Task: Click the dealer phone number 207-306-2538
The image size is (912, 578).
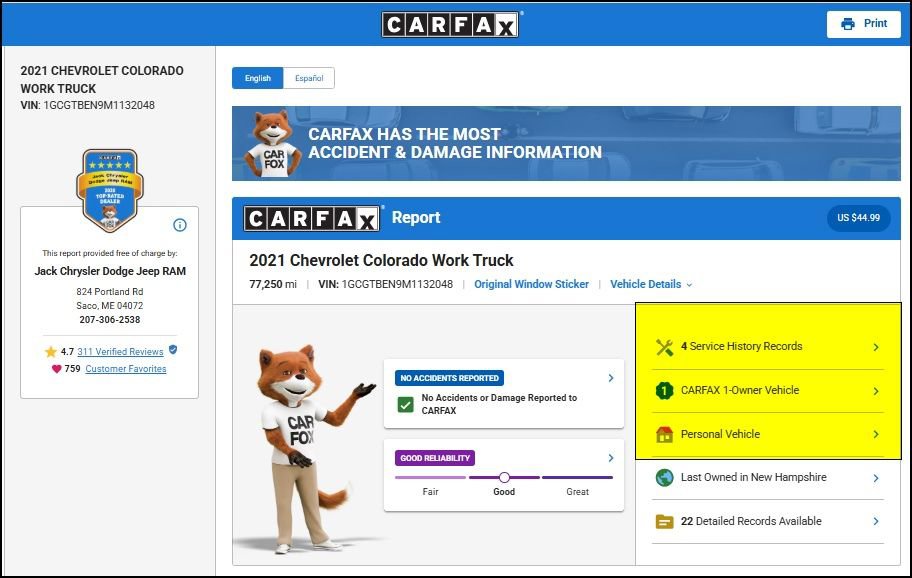Action: 110,320
